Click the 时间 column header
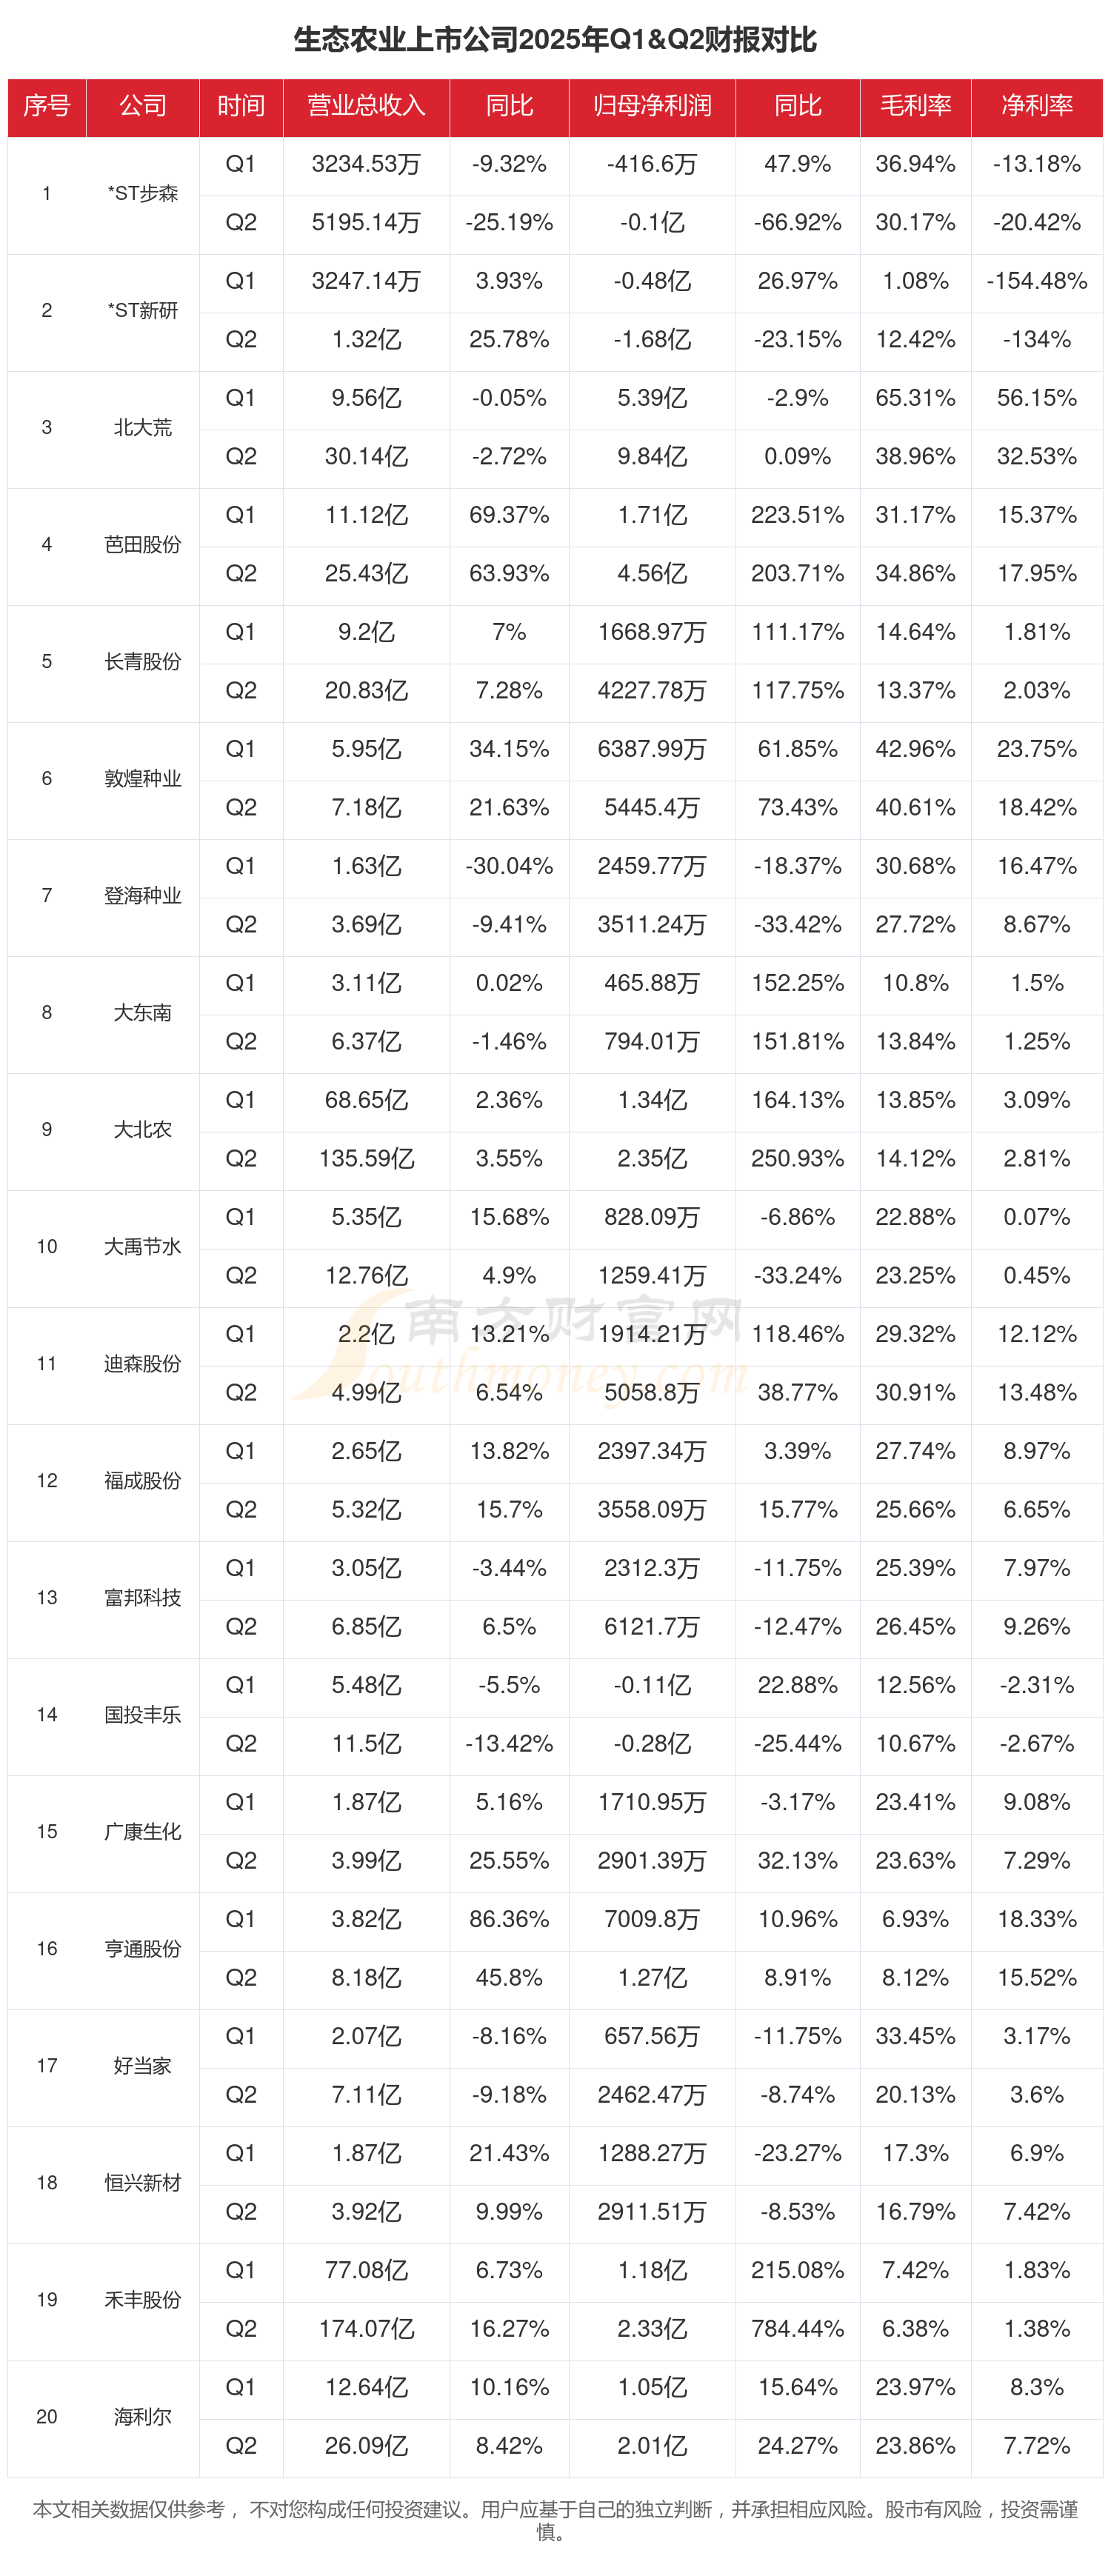 [241, 106]
